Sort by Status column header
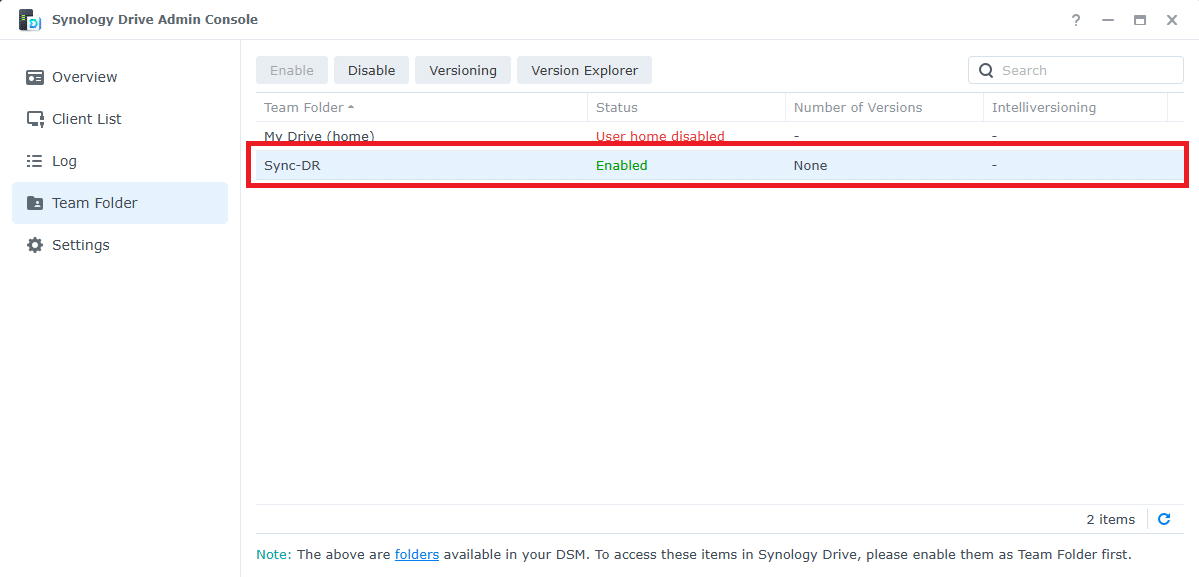Screen dimensions: 1199x577 pyautogui.click(x=687, y=108)
